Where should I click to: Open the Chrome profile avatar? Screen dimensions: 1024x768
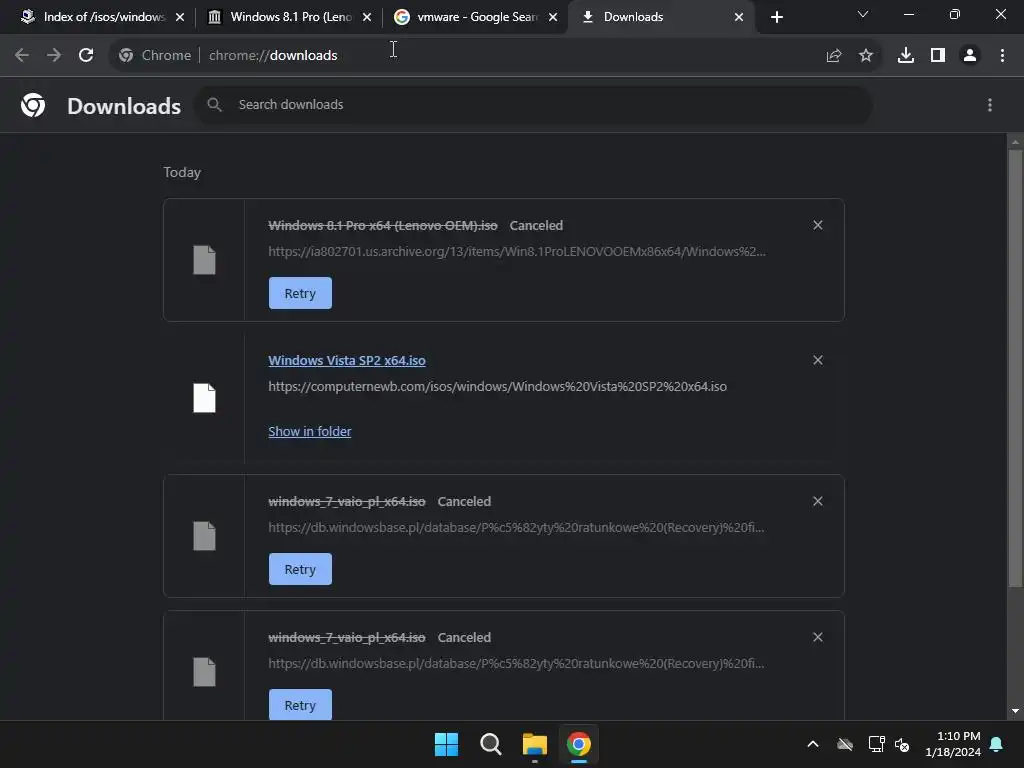(x=970, y=56)
